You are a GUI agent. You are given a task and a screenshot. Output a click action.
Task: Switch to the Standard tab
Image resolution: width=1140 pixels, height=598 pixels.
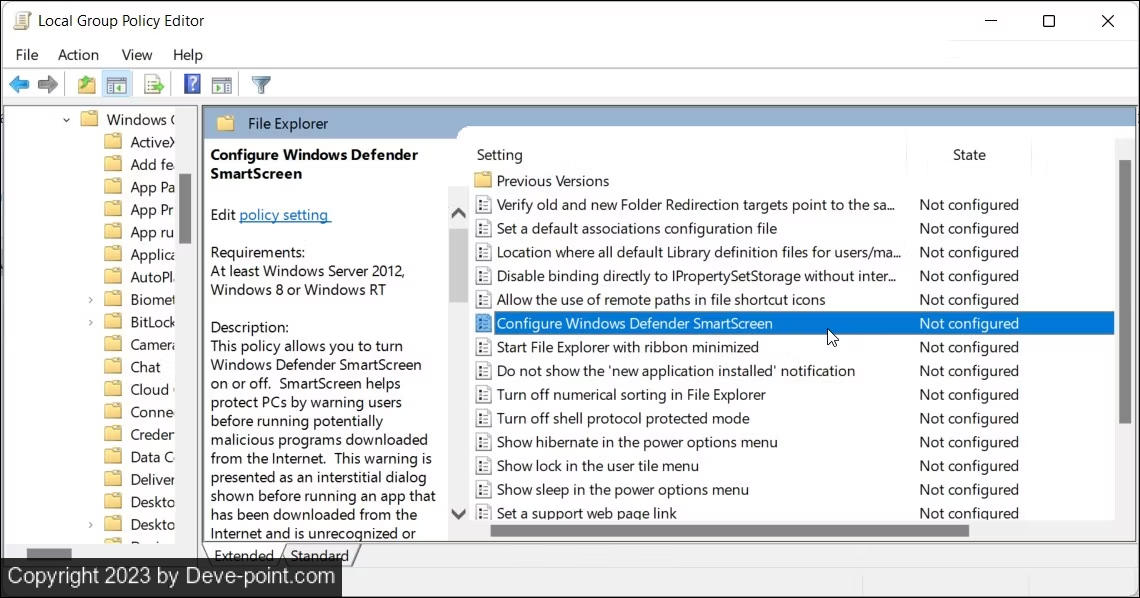tap(319, 555)
